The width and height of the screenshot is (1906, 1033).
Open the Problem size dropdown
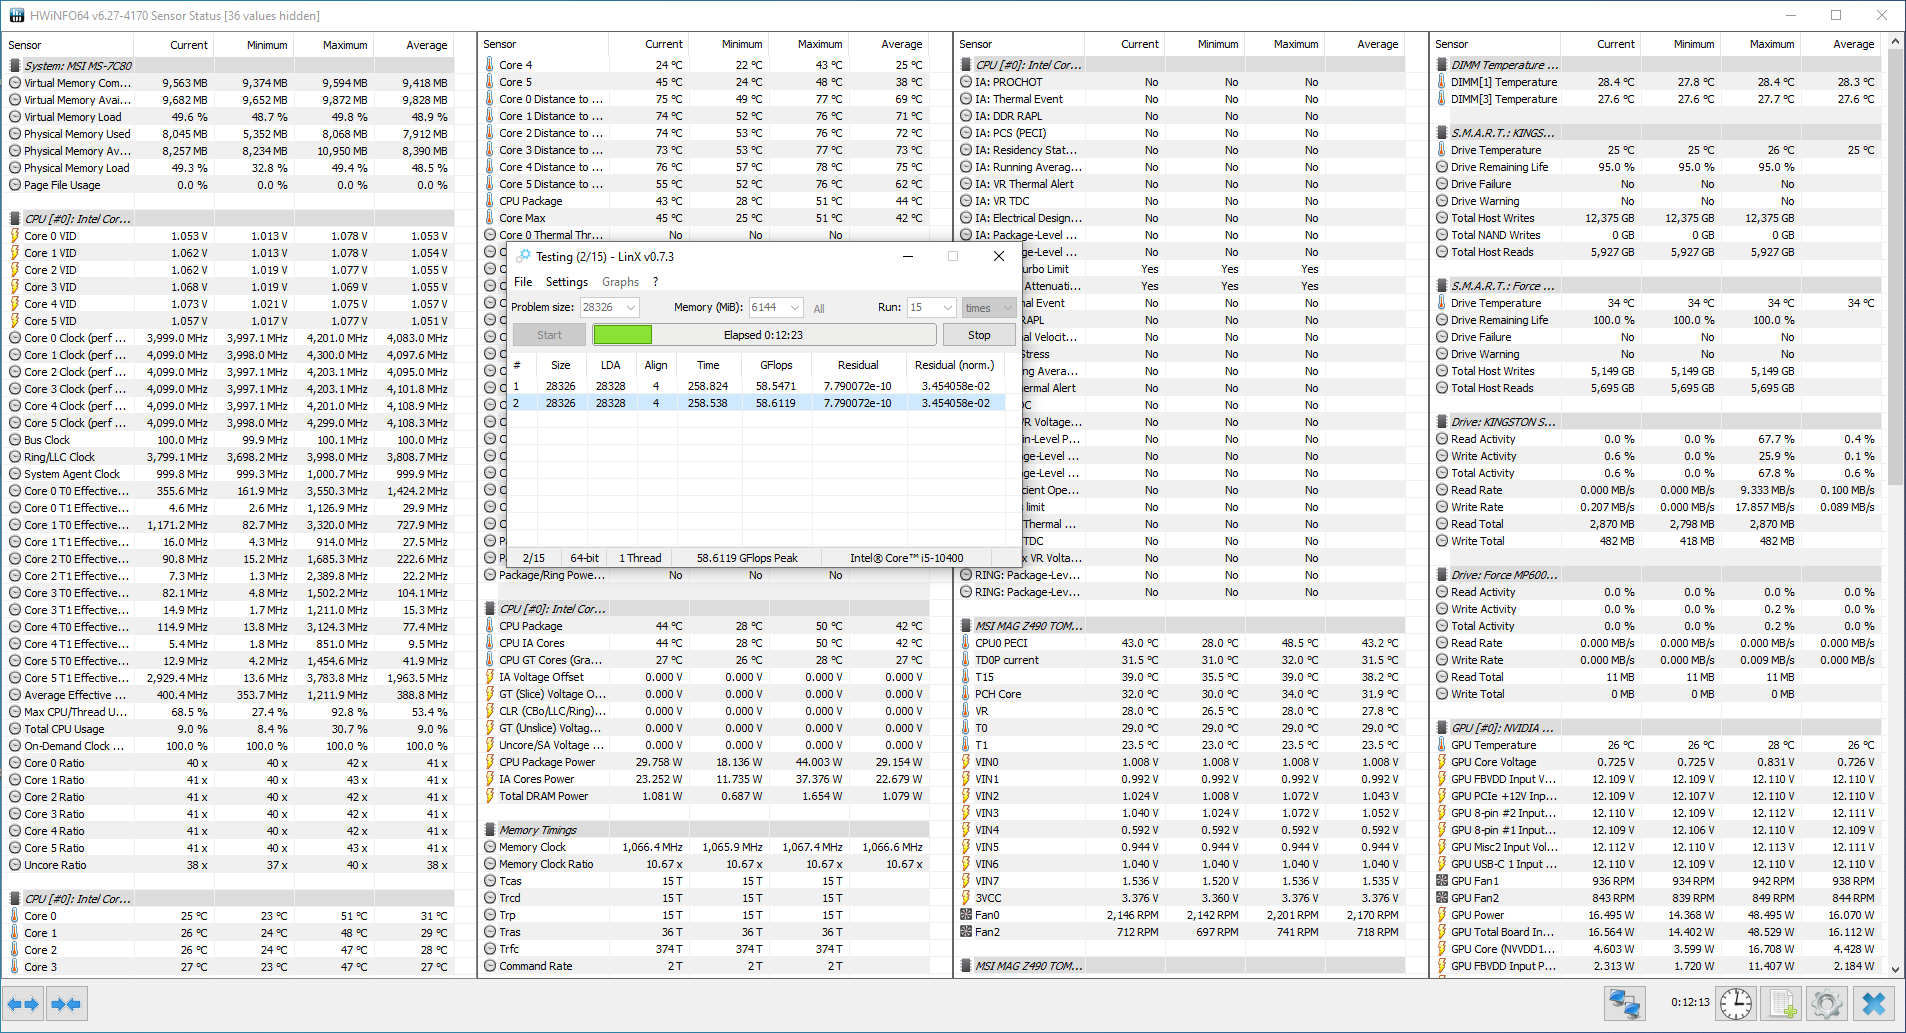[x=609, y=307]
